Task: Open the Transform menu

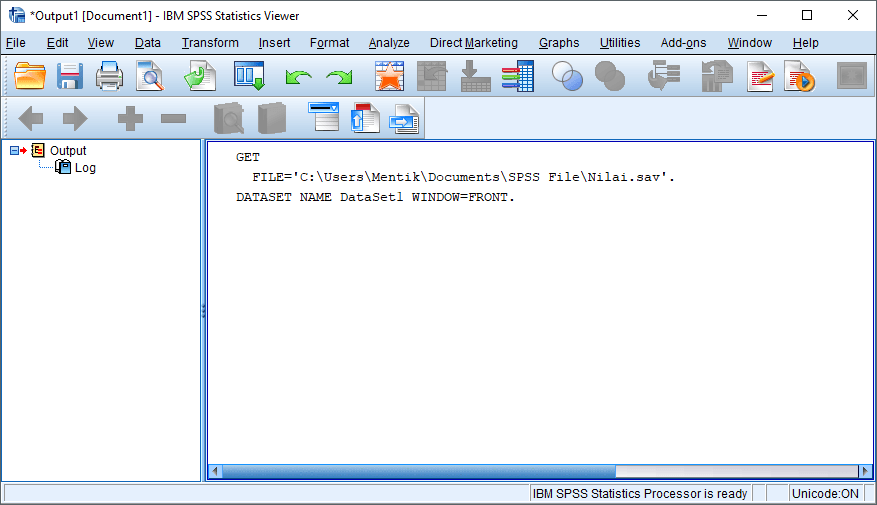Action: [x=210, y=43]
